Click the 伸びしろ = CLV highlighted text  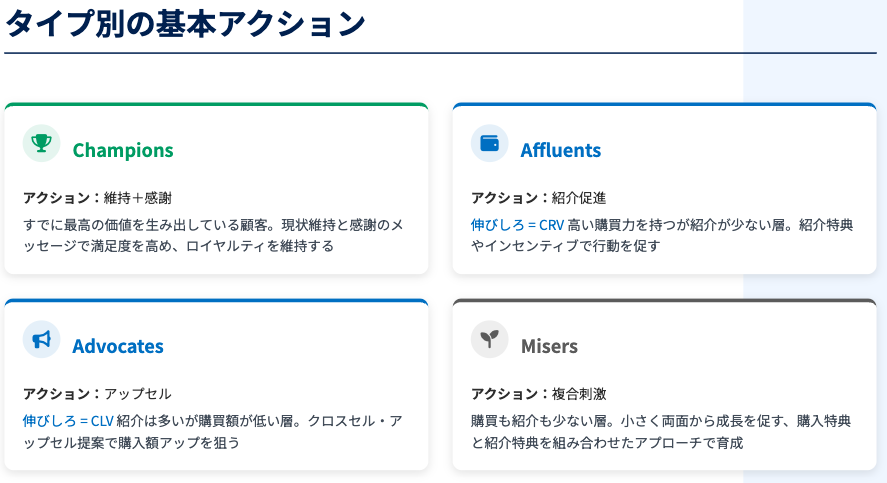68,421
